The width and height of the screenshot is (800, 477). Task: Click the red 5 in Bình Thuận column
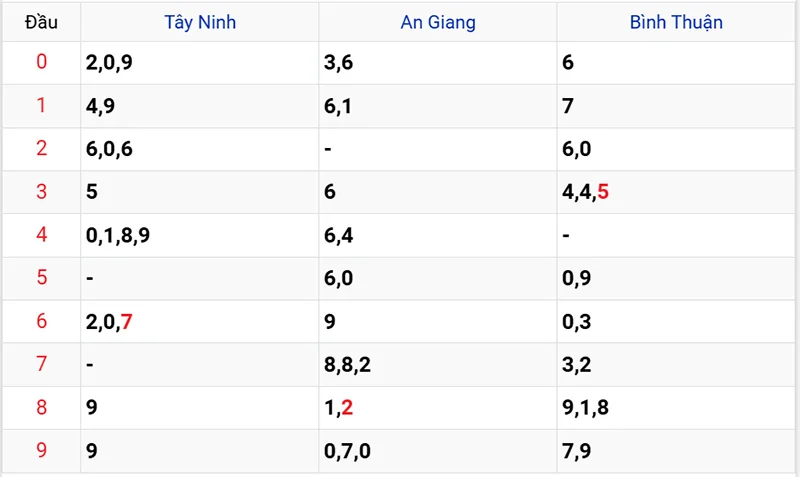603,192
